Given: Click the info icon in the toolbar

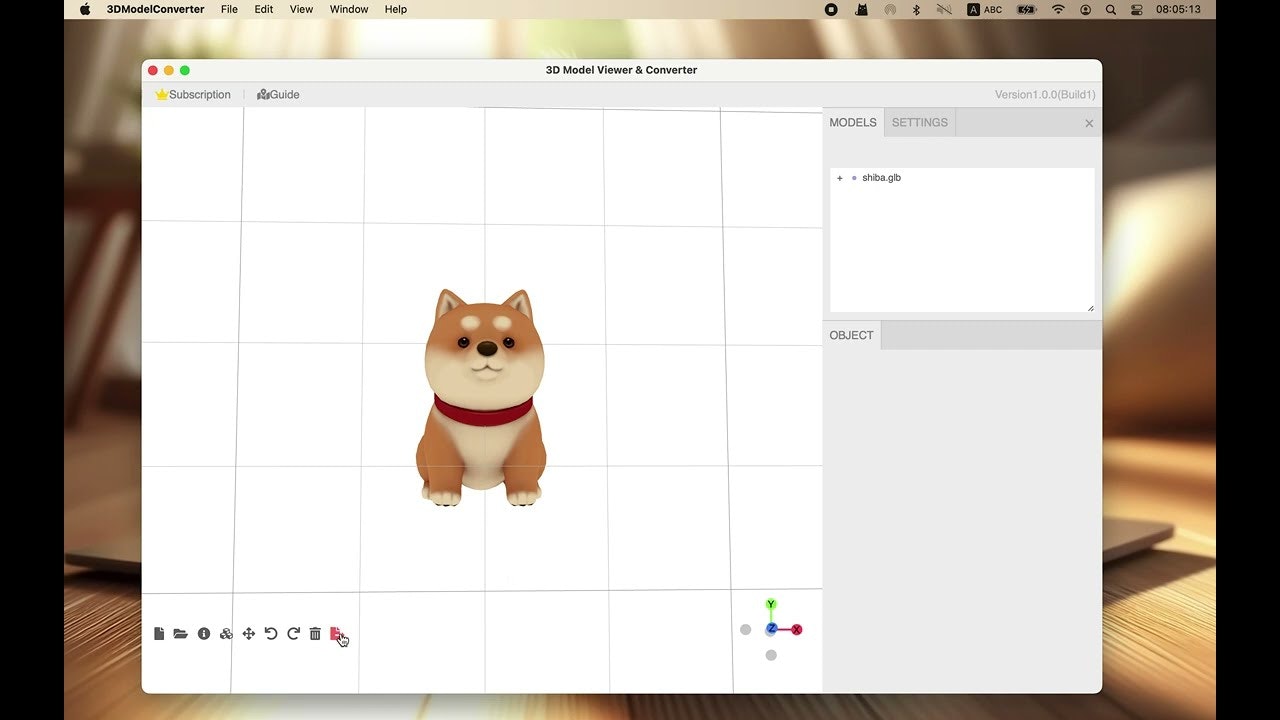Looking at the screenshot, I should pos(204,633).
